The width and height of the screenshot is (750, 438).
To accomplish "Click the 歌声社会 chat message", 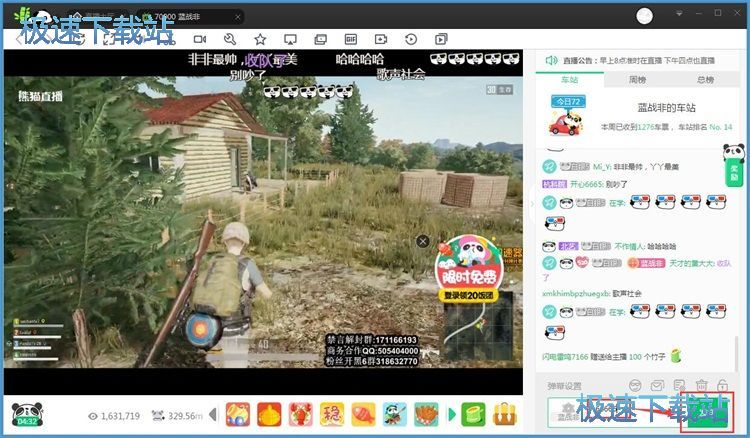I will click(627, 294).
